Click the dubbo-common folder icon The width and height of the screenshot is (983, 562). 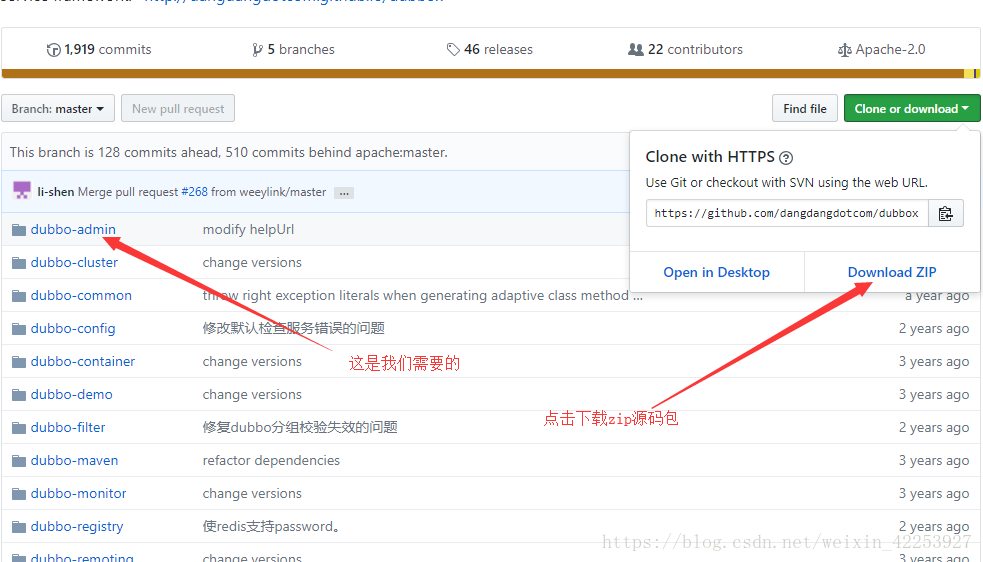(x=19, y=295)
